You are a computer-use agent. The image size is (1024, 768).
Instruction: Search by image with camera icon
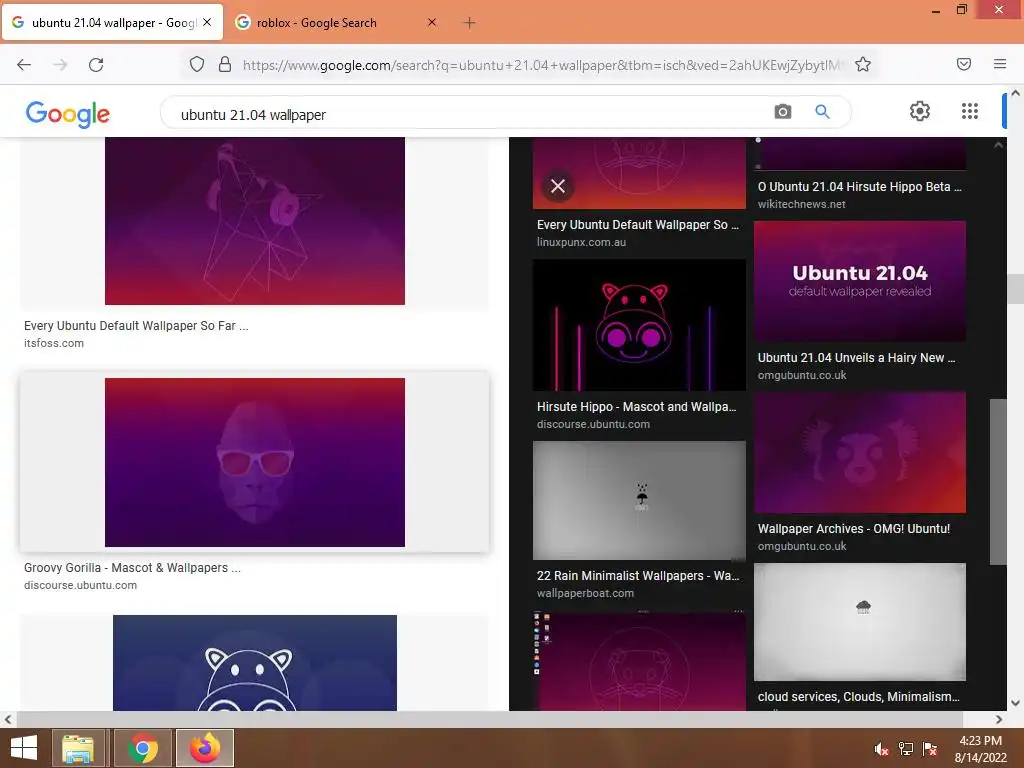[783, 112]
